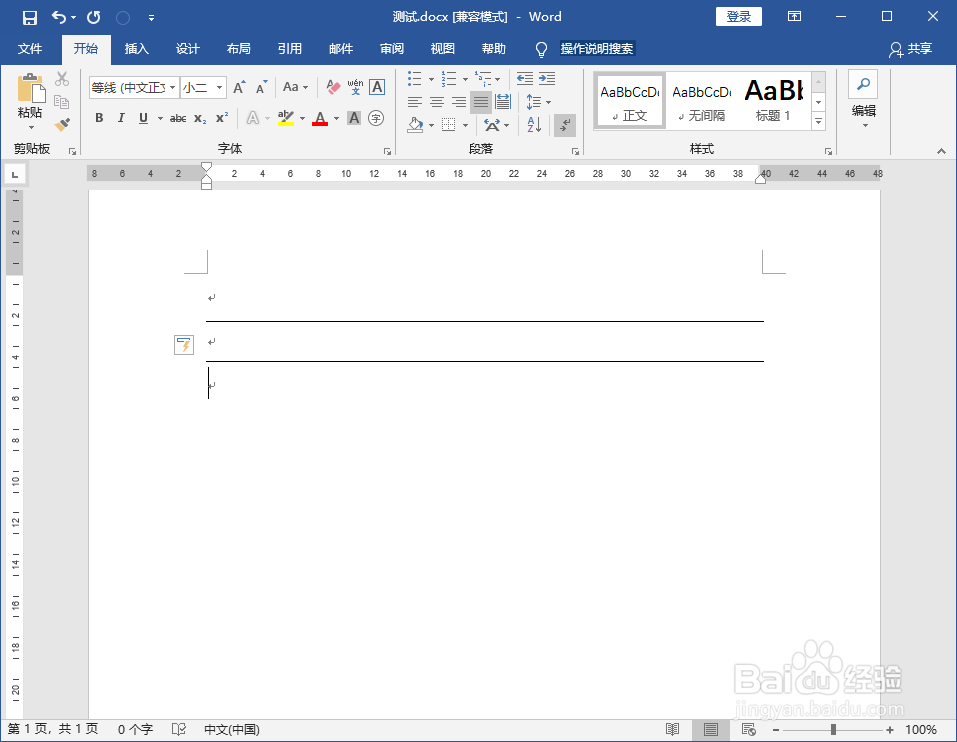
Task: Open Phonetic Guide (wén) tool
Action: (355, 87)
